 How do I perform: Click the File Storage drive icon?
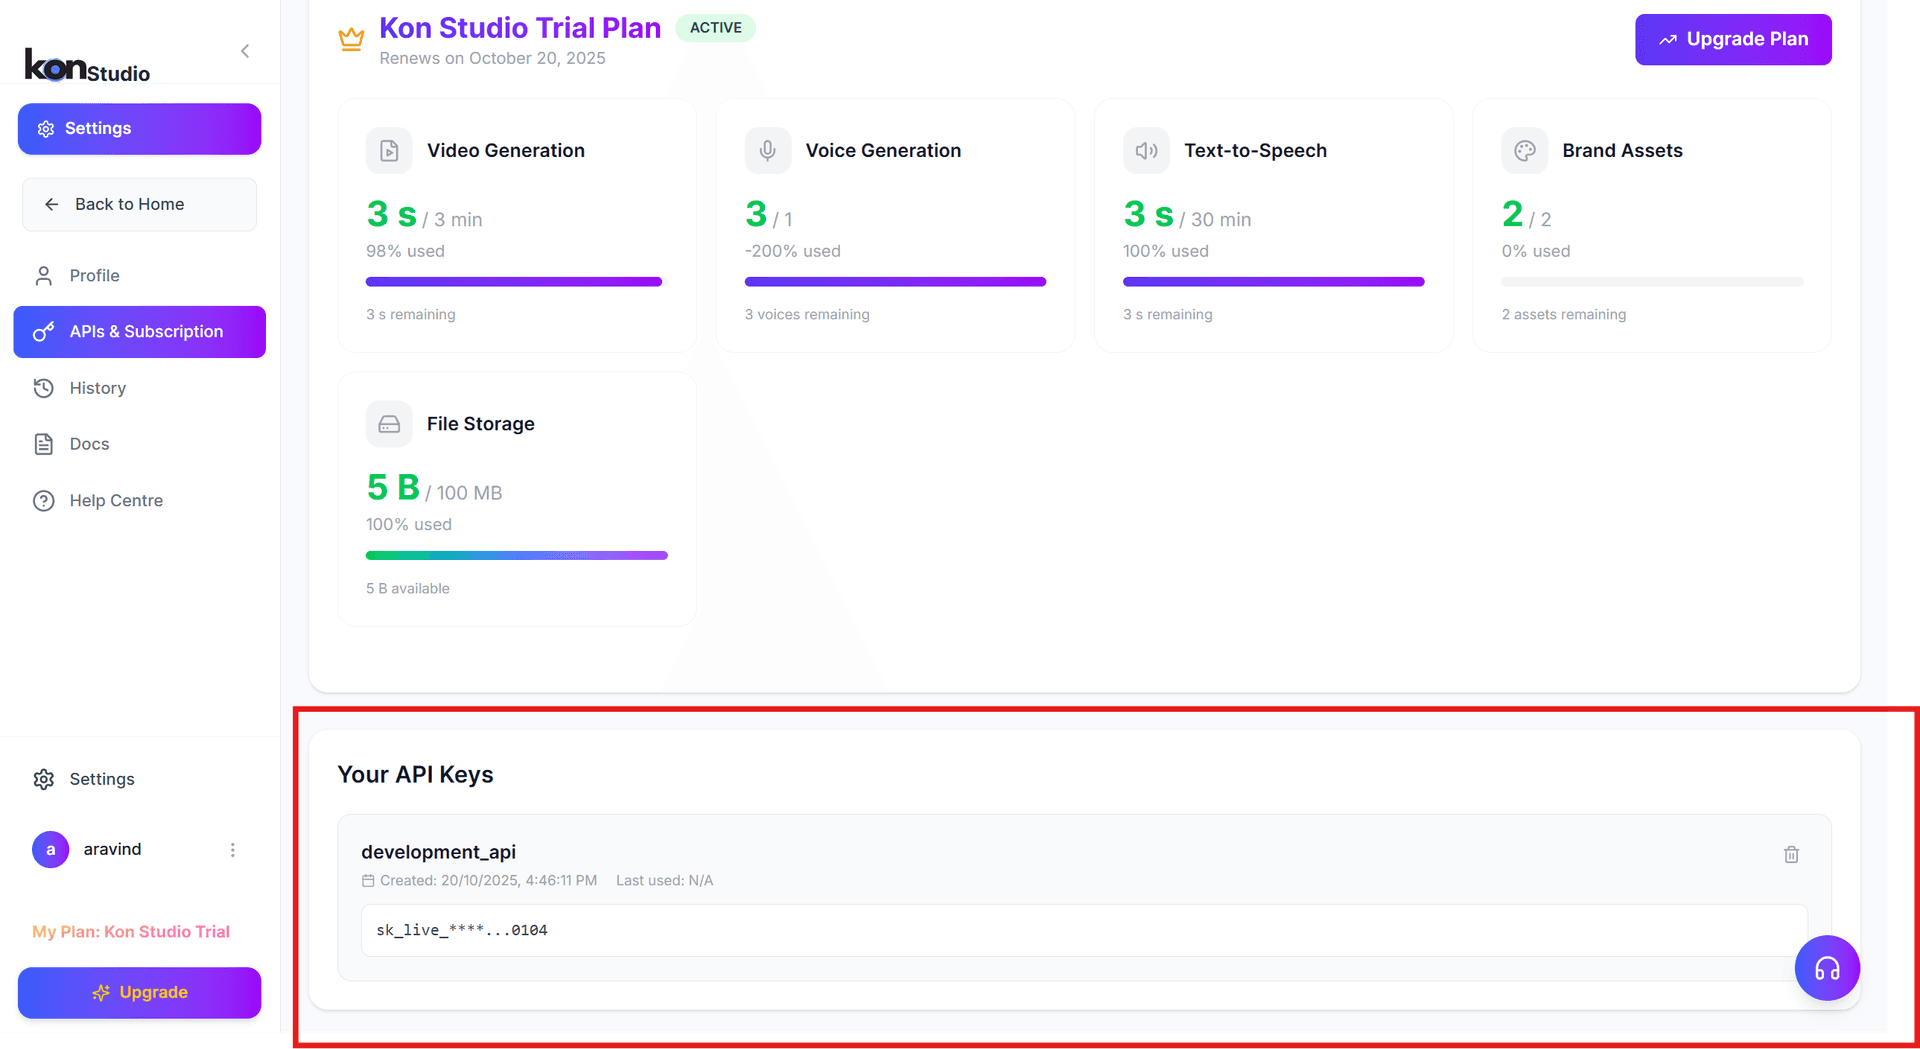[389, 424]
